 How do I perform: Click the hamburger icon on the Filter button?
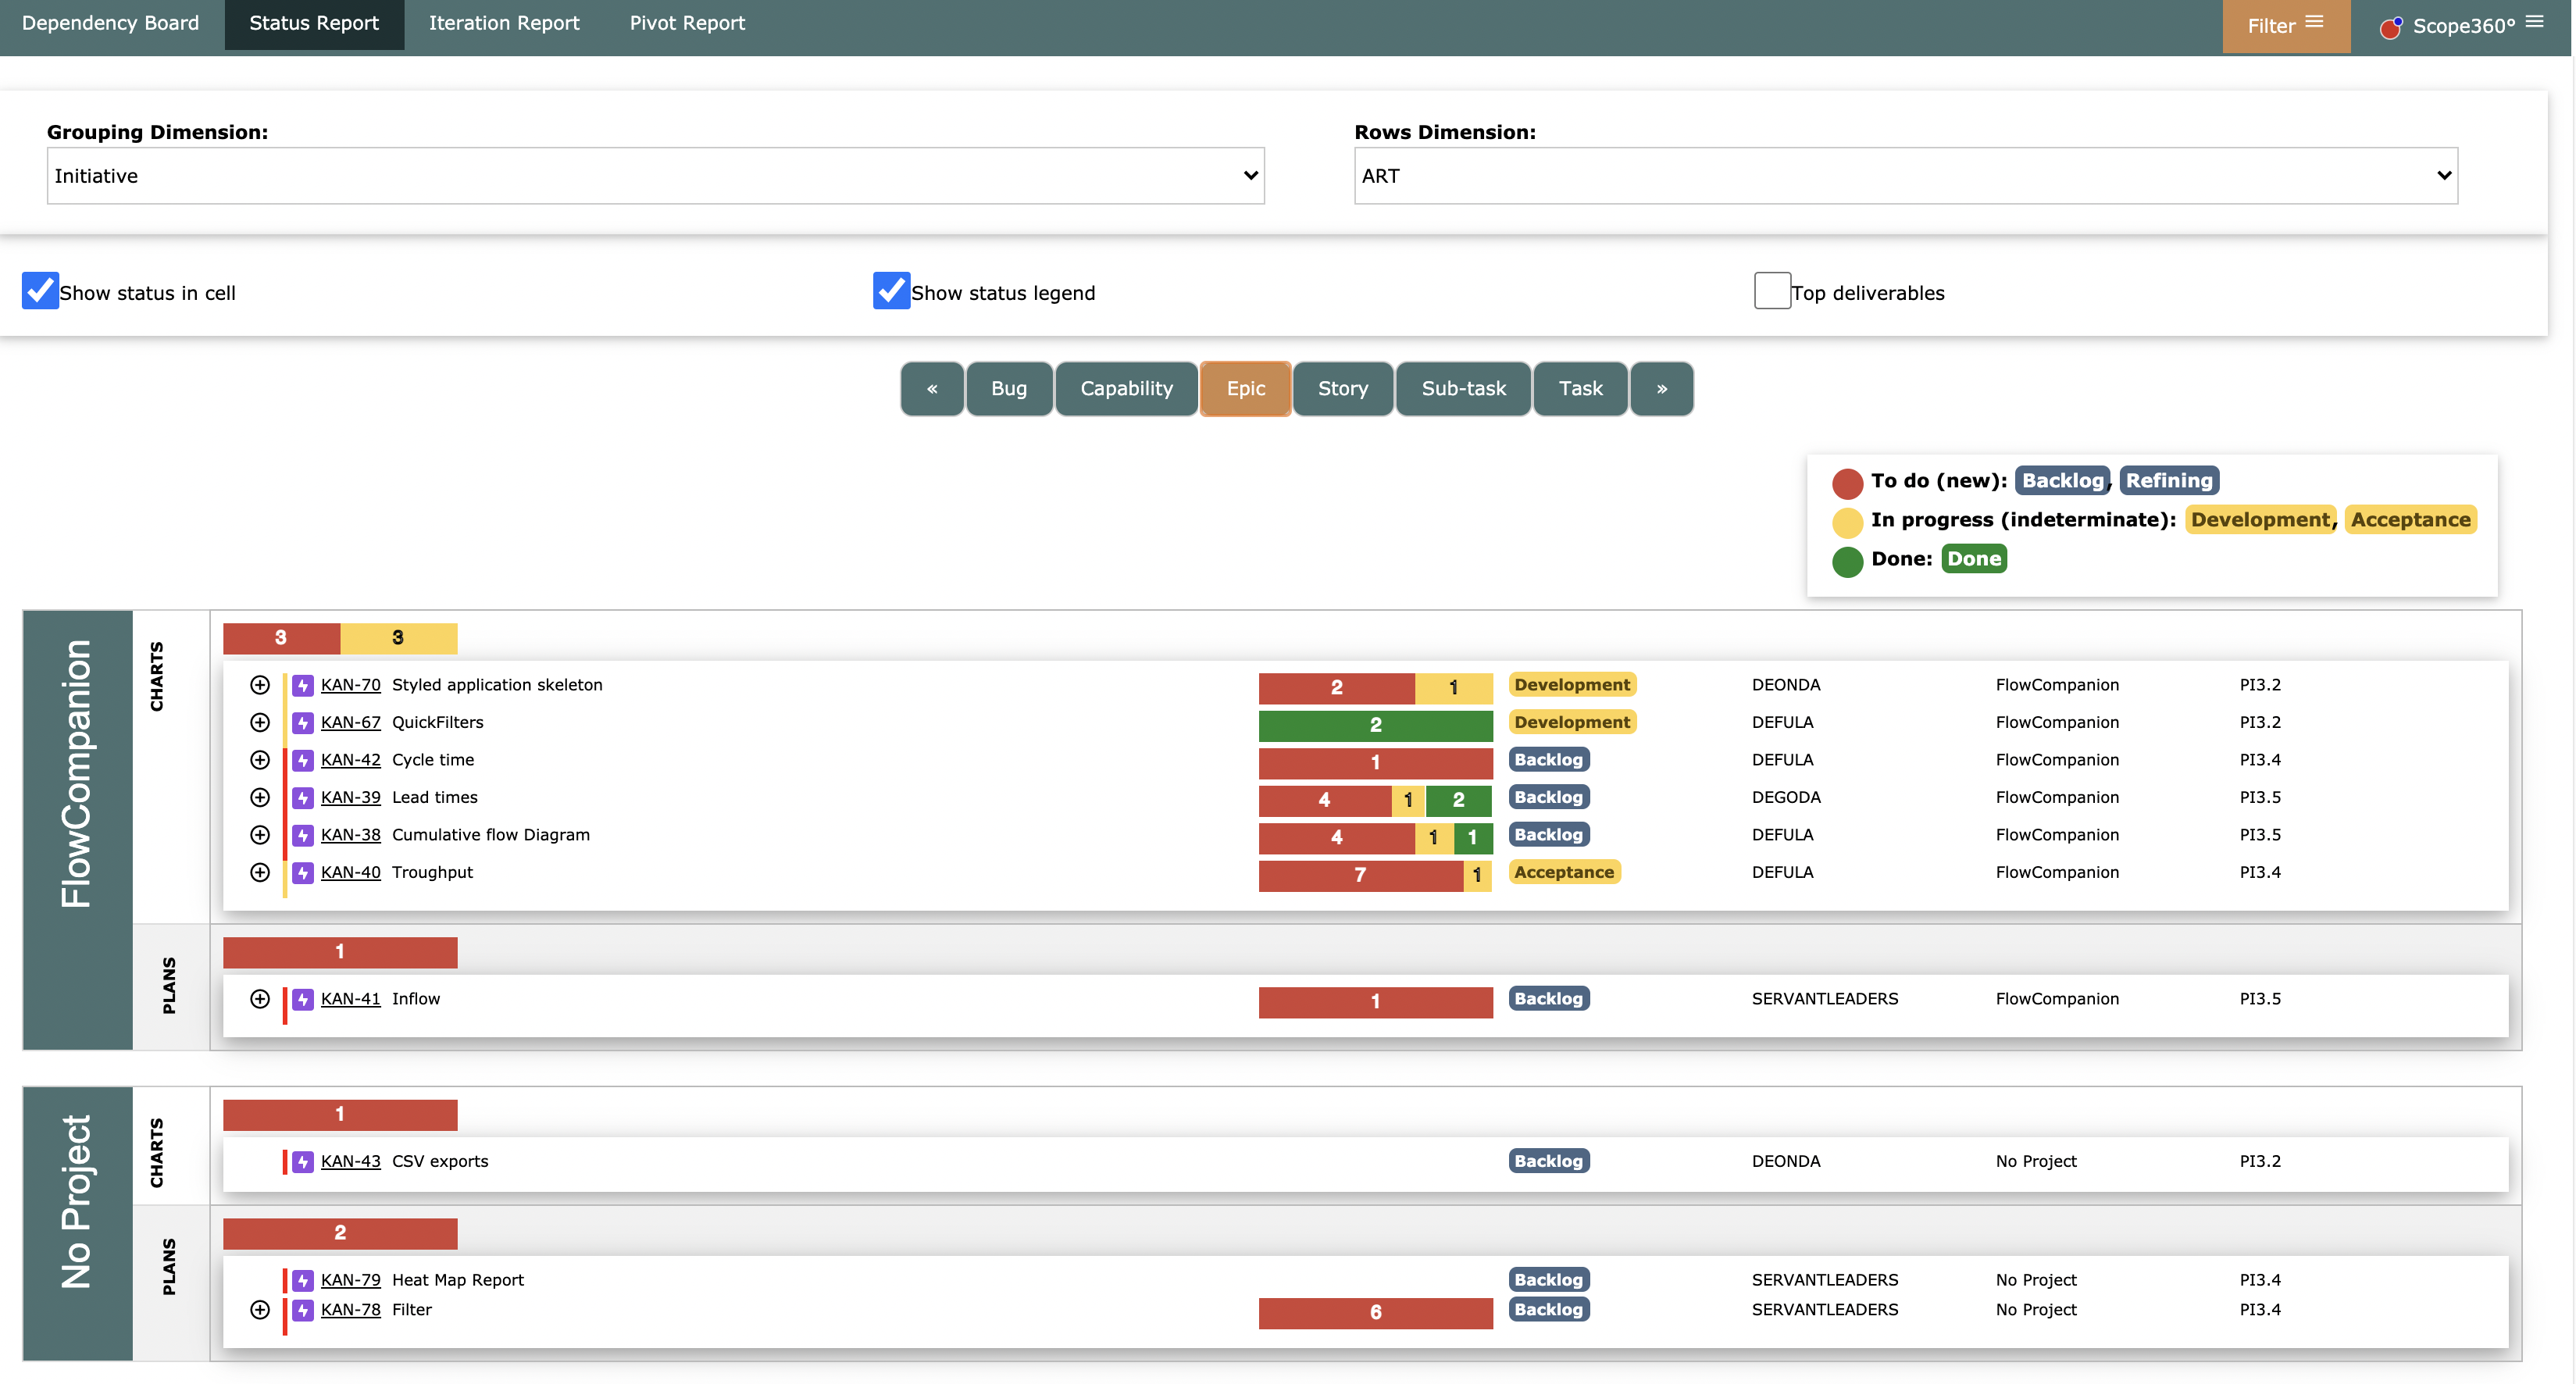2315,22
